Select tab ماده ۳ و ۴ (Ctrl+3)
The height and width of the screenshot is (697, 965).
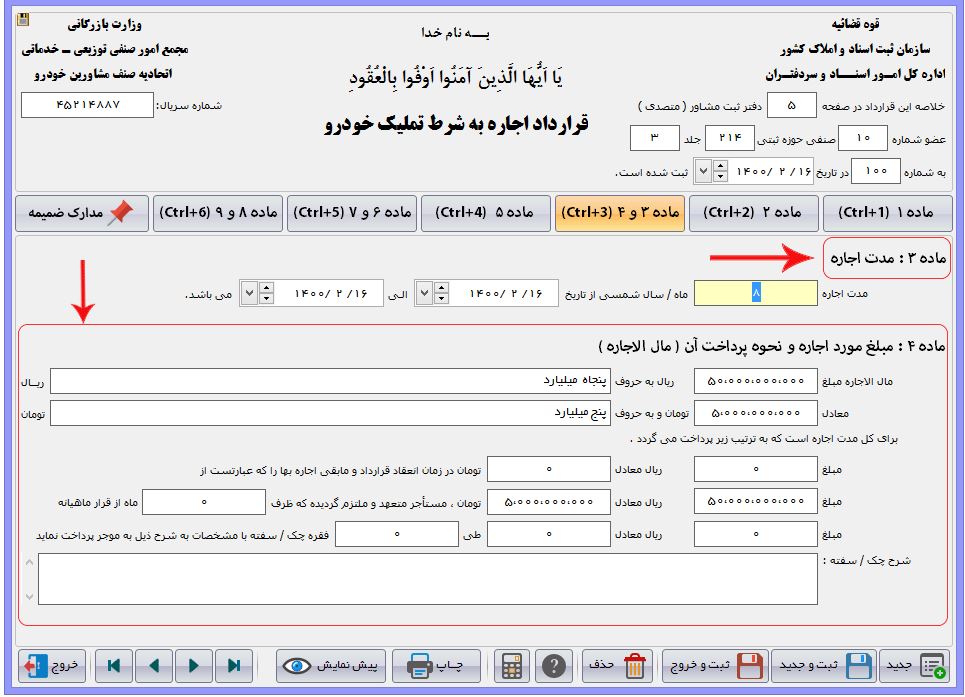tap(620, 213)
